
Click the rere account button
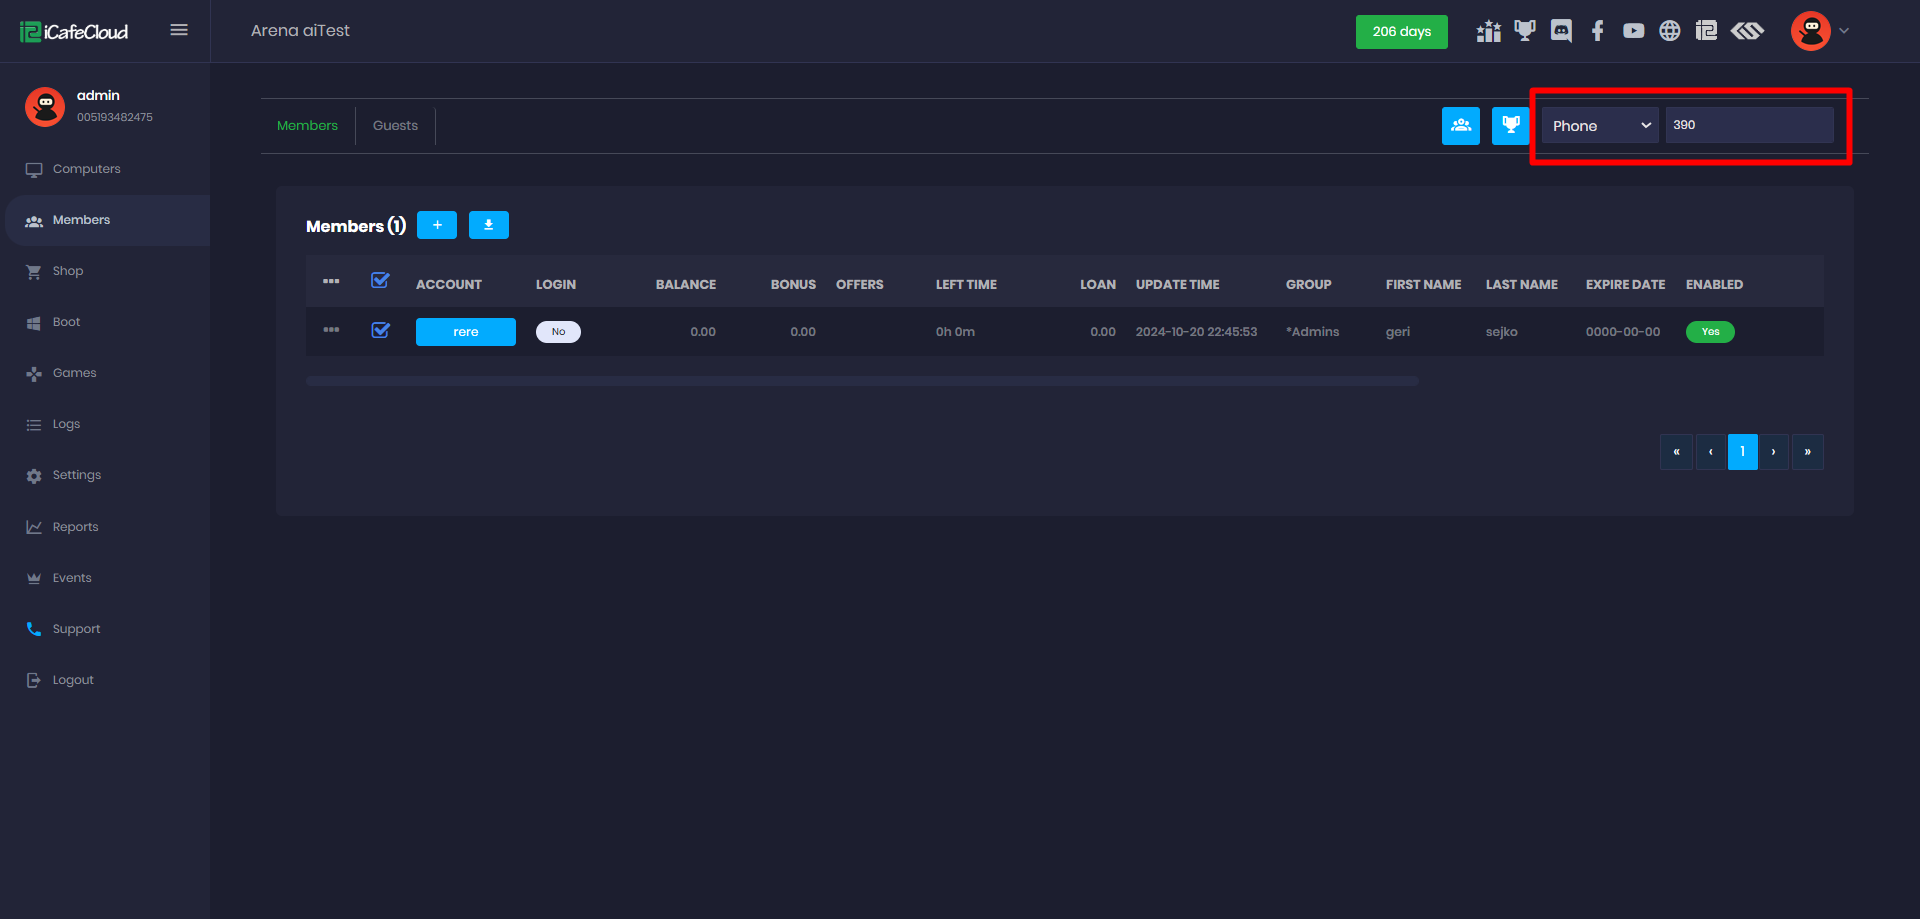coord(465,332)
